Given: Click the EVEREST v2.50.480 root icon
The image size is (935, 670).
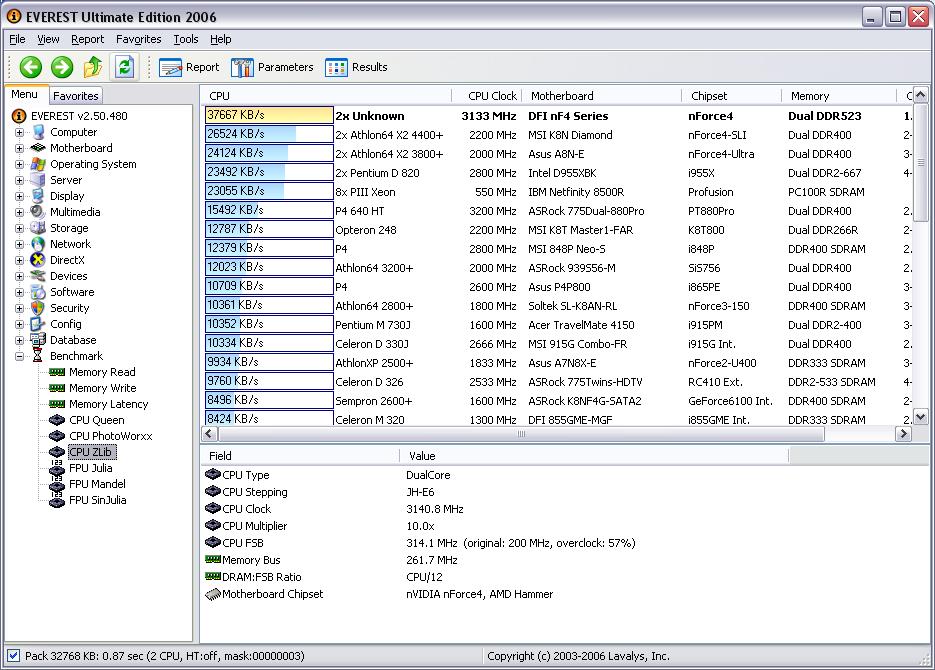Looking at the screenshot, I should tap(19, 116).
